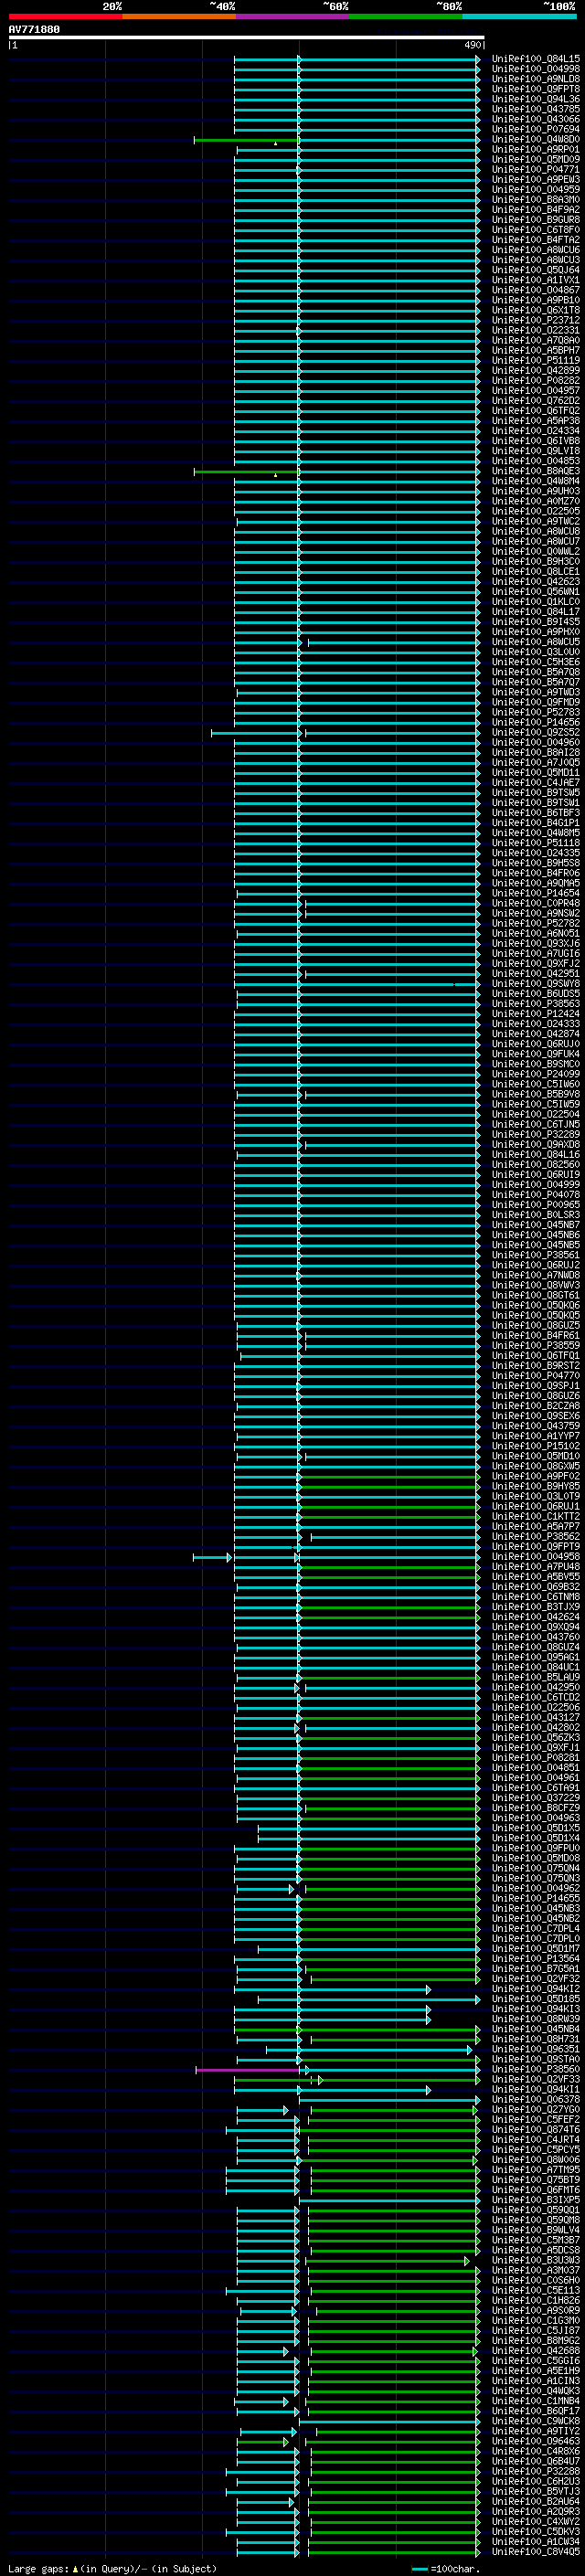Select hit label UniRef100_Q84L15

pos(536,59)
